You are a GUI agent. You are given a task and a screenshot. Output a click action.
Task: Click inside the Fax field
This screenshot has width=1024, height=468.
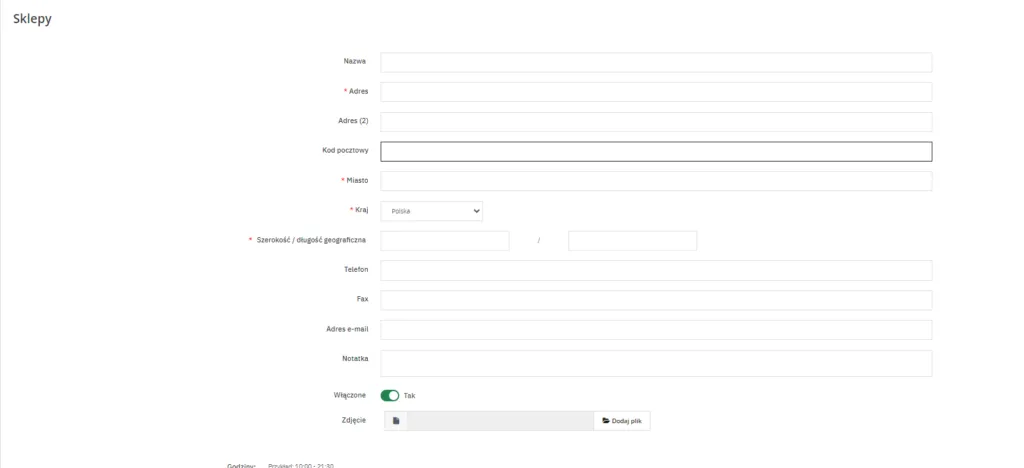[656, 300]
